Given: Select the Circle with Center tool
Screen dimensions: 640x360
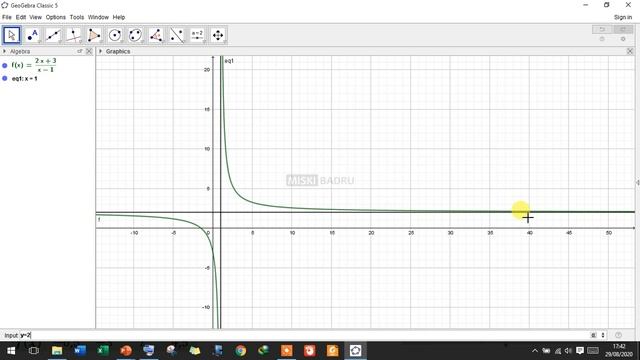Looking at the screenshot, I should [115, 35].
